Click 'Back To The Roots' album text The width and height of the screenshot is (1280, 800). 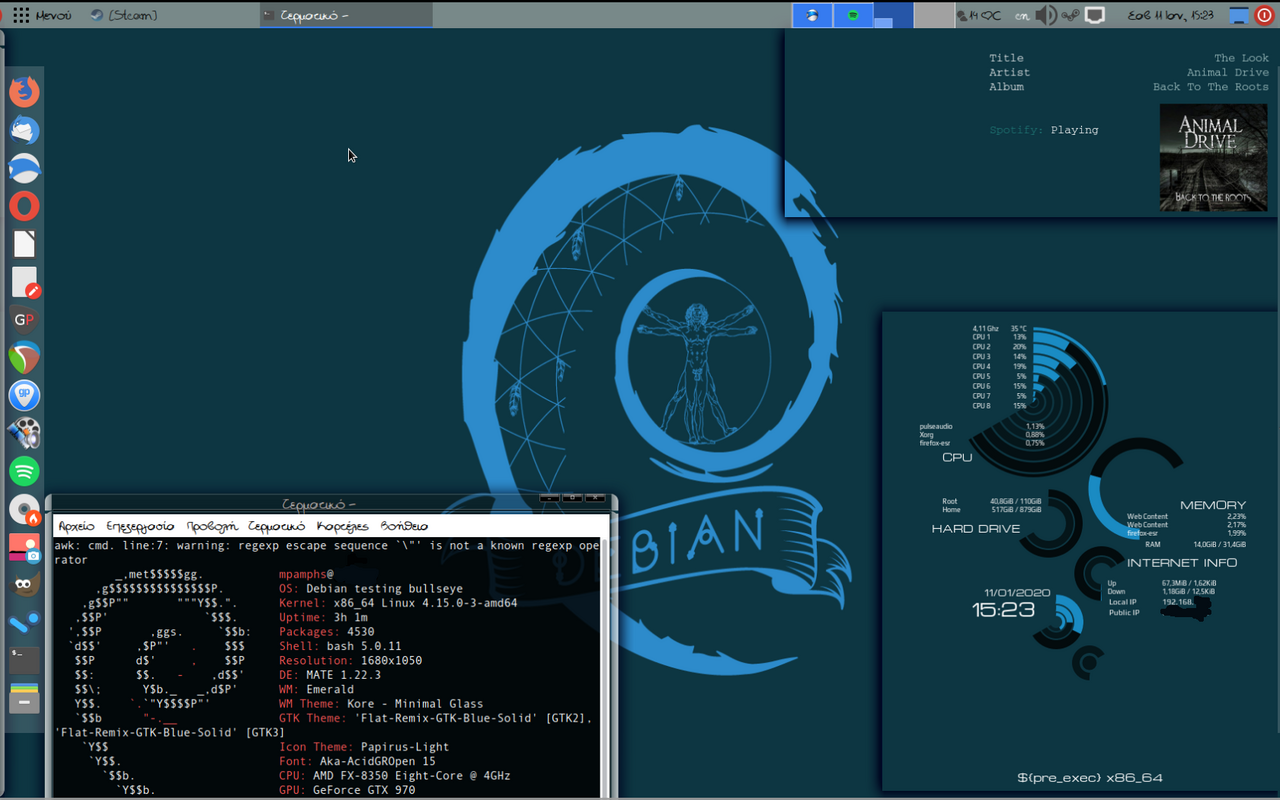click(1210, 87)
